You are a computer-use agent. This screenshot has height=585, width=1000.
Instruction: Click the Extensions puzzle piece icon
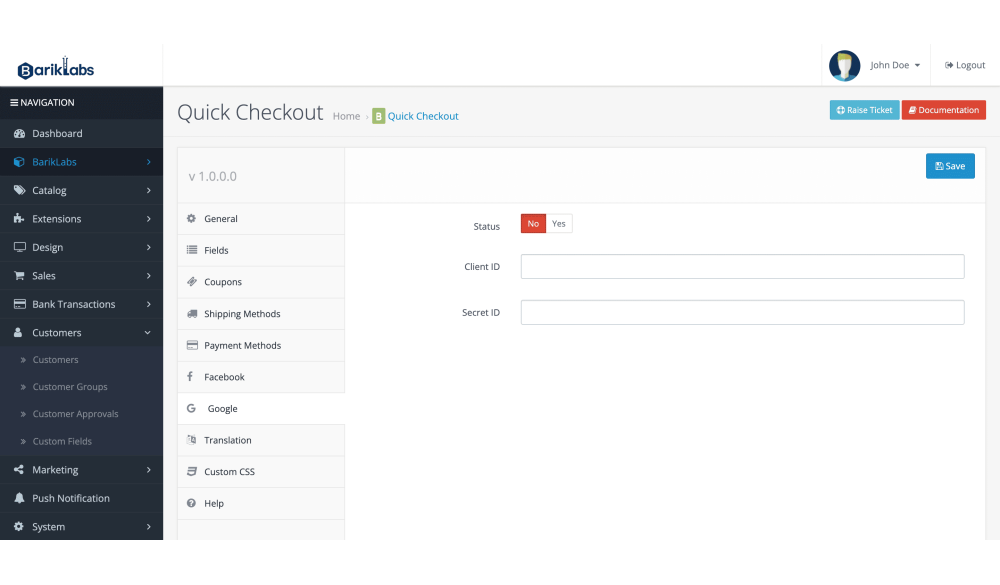19,219
